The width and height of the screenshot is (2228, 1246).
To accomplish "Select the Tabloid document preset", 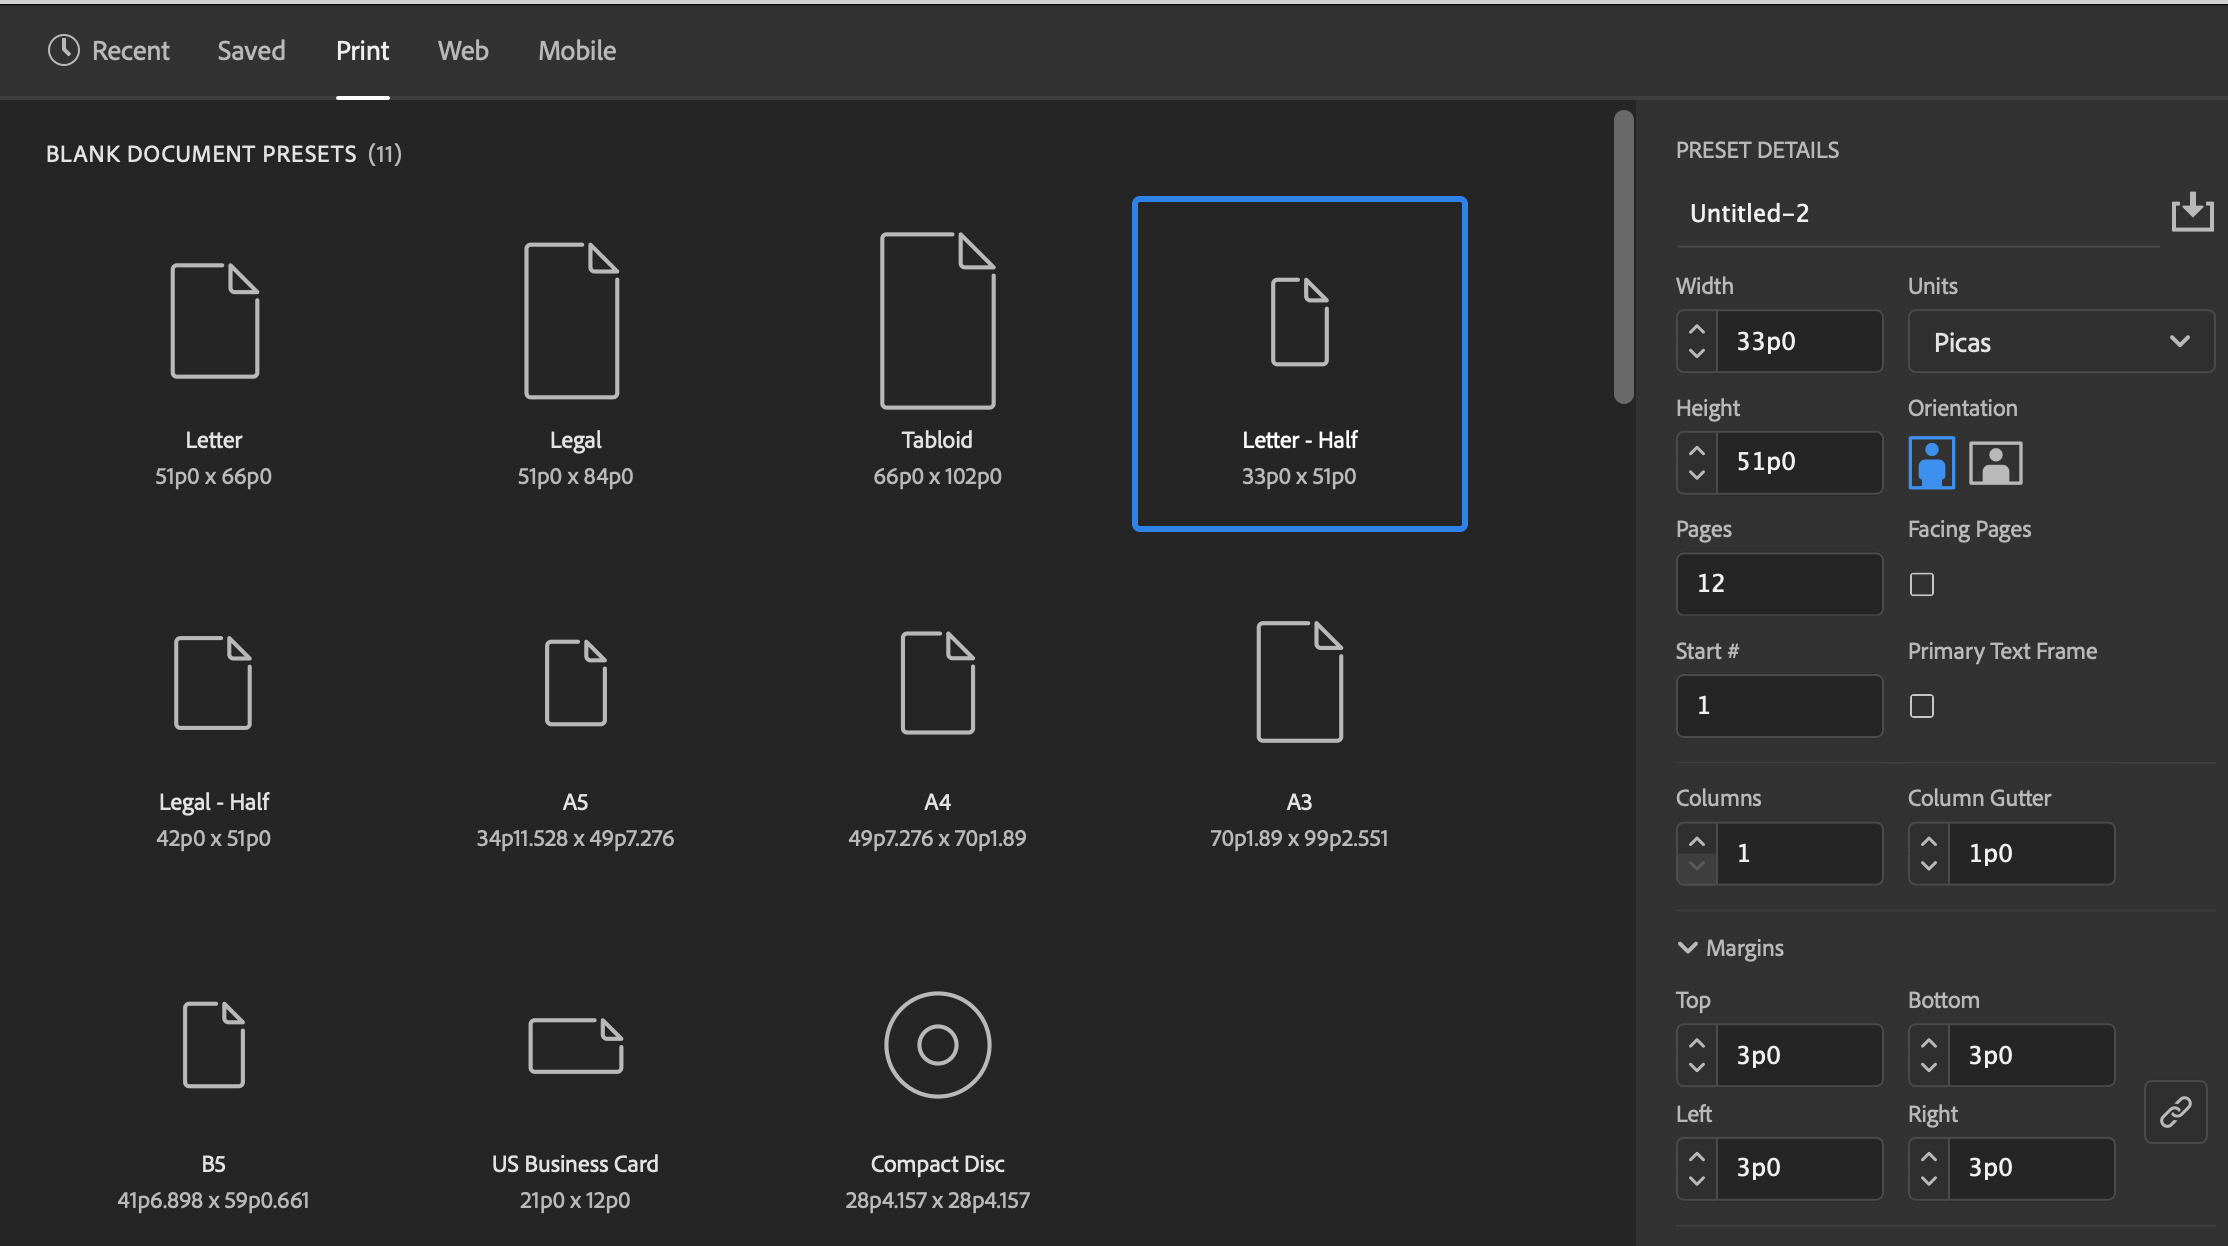I will tap(937, 360).
